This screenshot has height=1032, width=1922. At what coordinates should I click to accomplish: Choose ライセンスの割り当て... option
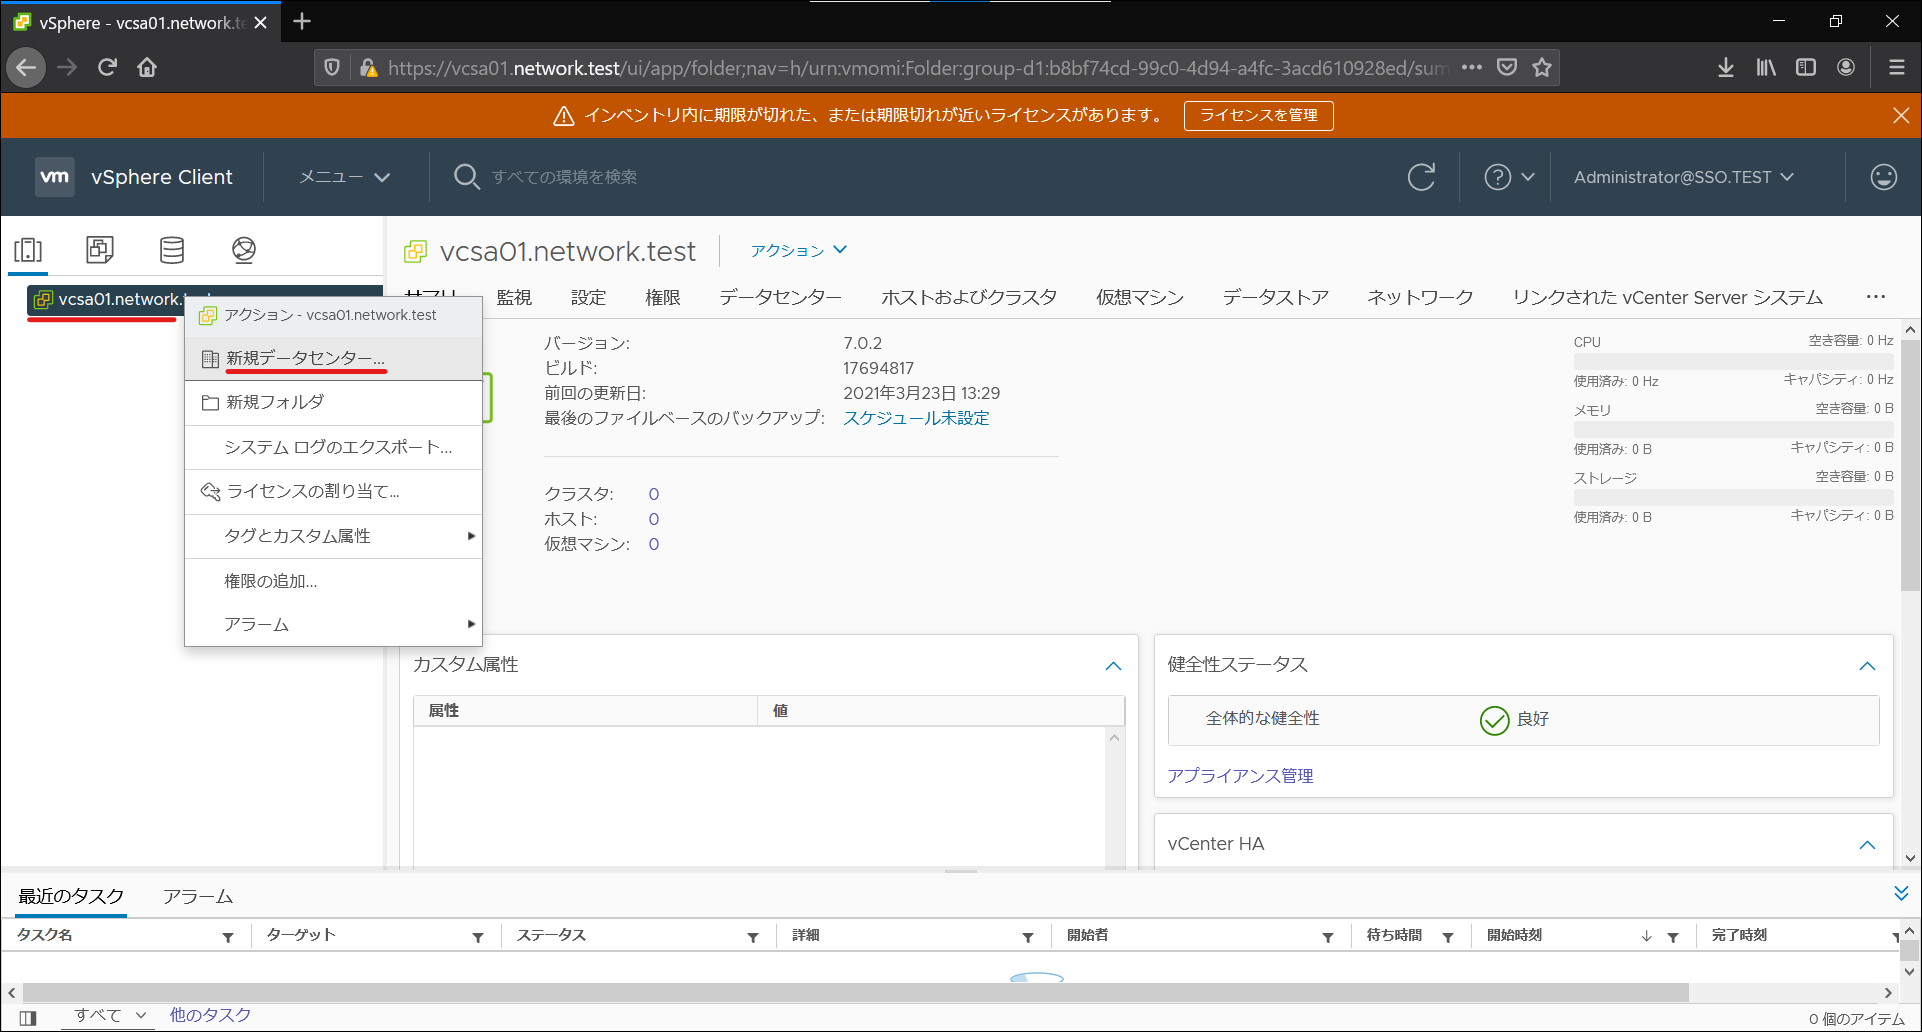pyautogui.click(x=333, y=492)
